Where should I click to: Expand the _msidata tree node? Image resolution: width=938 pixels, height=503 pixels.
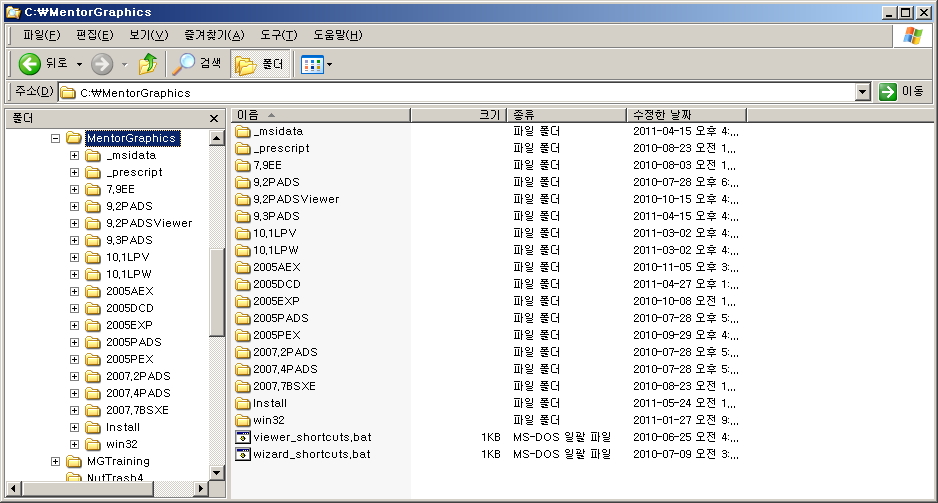tap(74, 156)
